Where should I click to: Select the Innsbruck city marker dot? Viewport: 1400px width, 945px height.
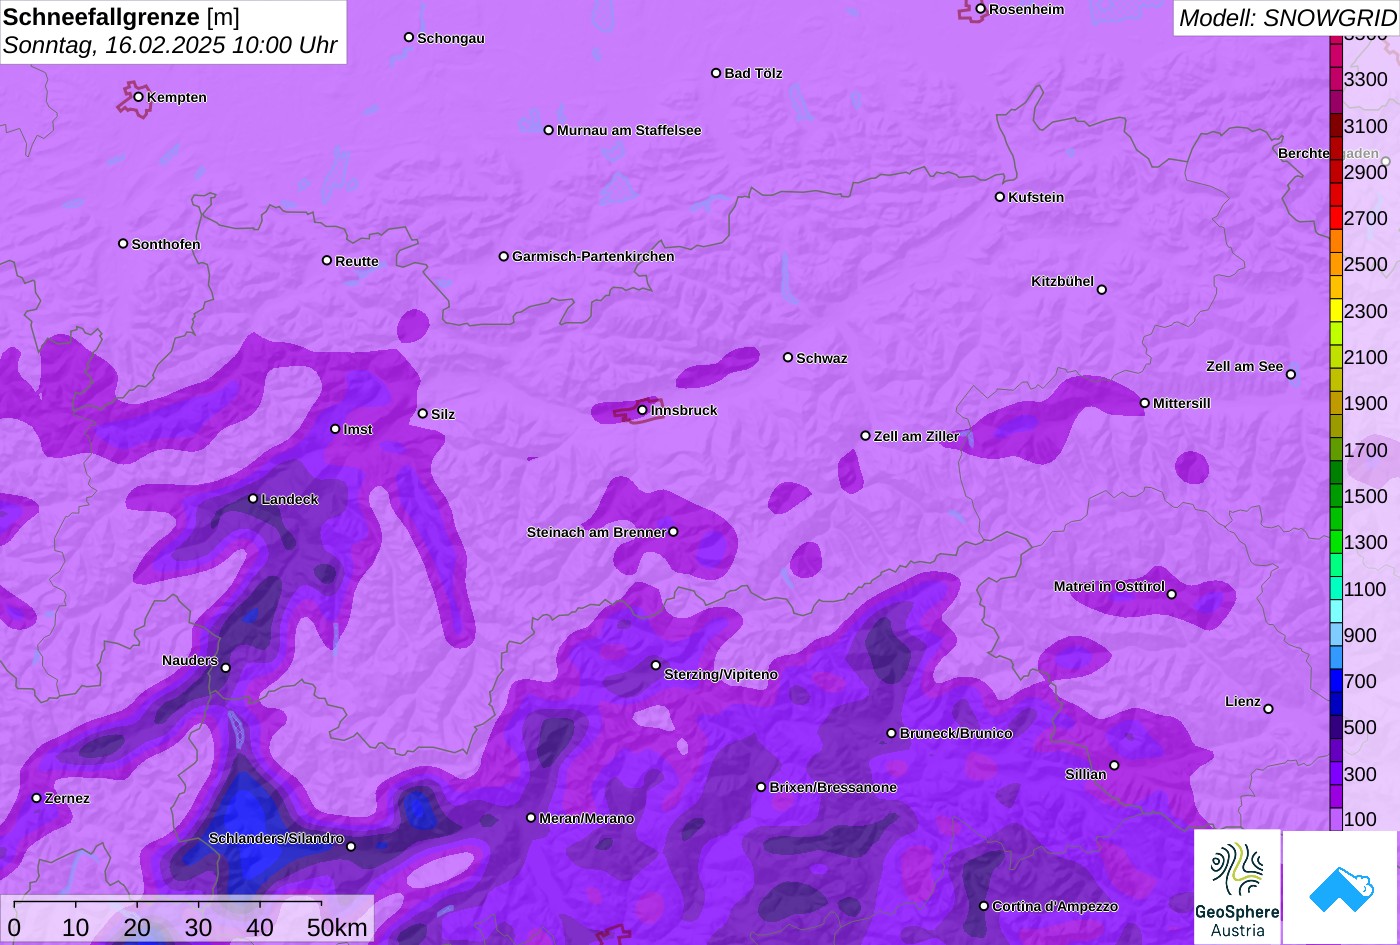click(x=642, y=410)
